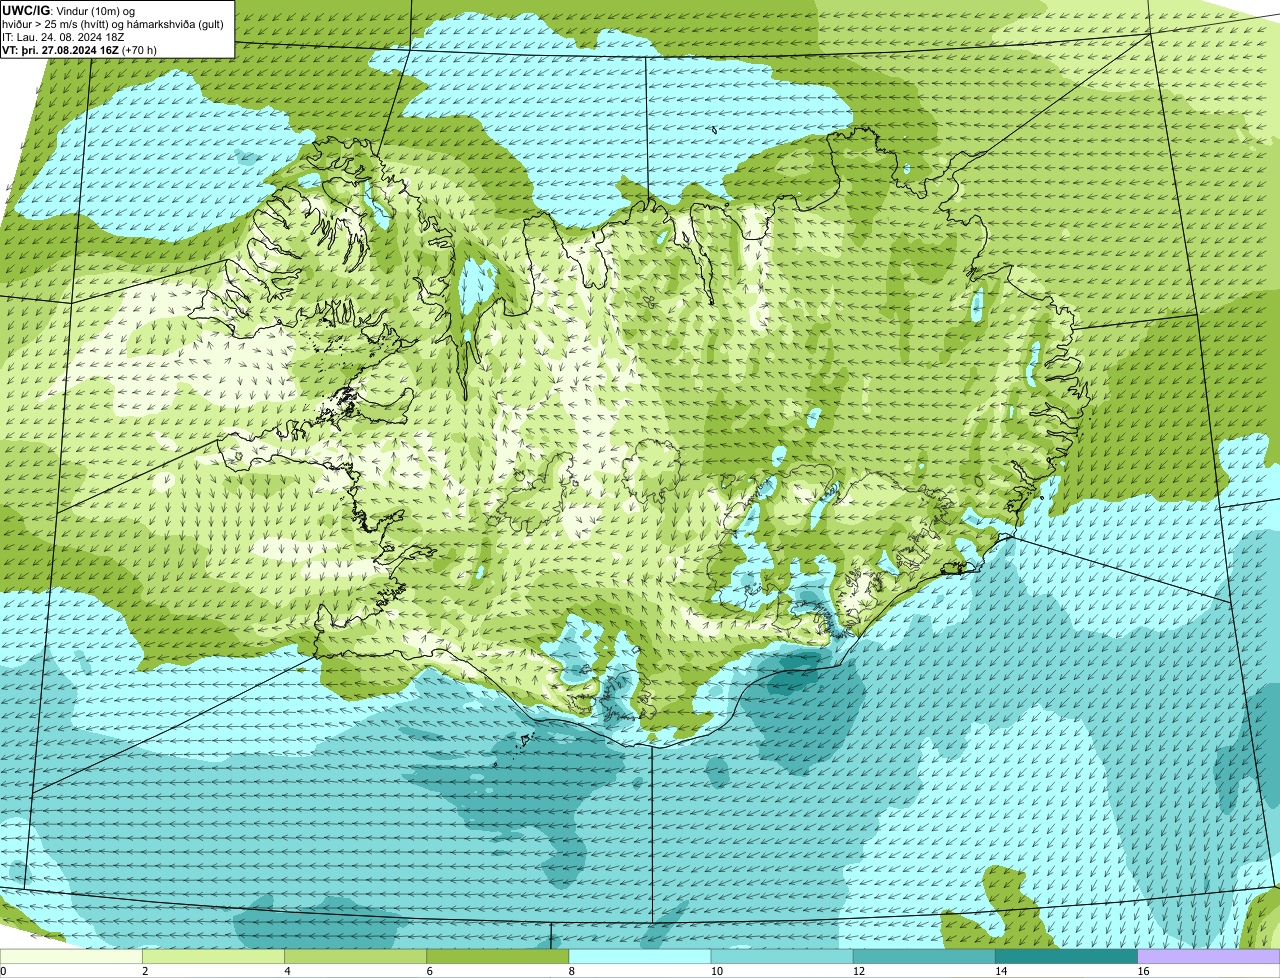The width and height of the screenshot is (1280, 978).
Task: Click the "hviður > 25 m/s (hvítt)" text
Action: [55, 24]
